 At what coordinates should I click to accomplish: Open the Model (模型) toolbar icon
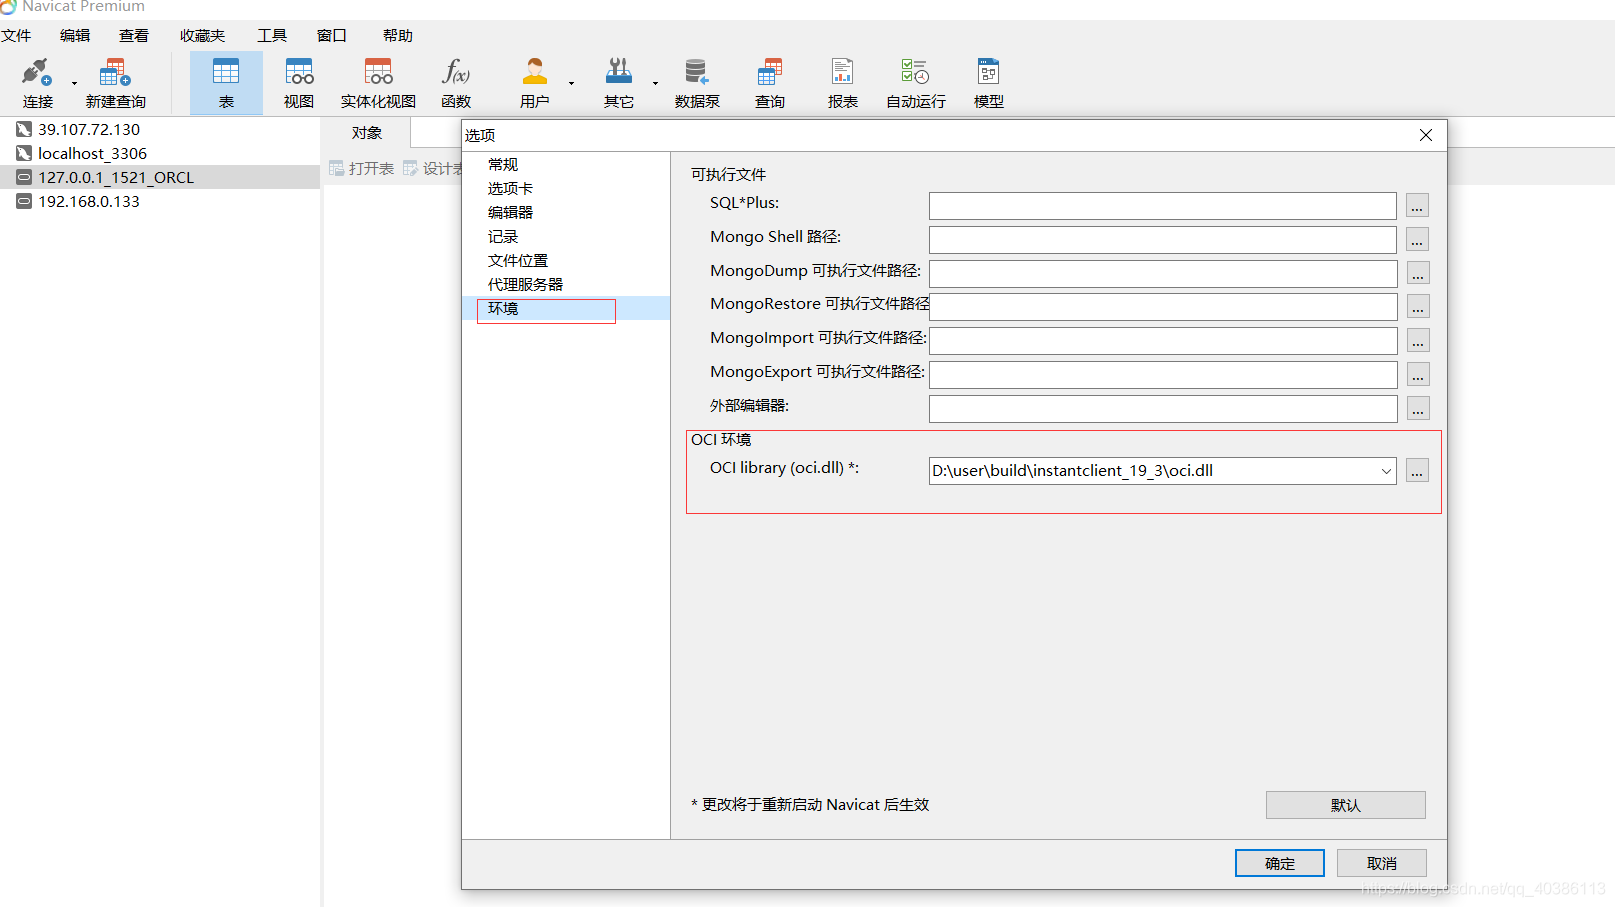click(x=989, y=83)
